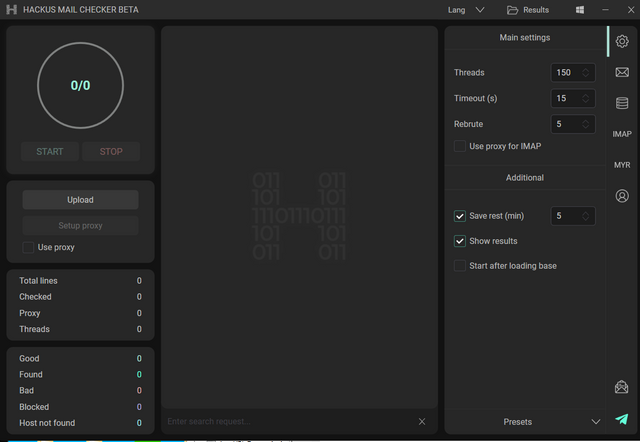
Task: Click the open envelope icon near bottom
Action: click(622, 387)
